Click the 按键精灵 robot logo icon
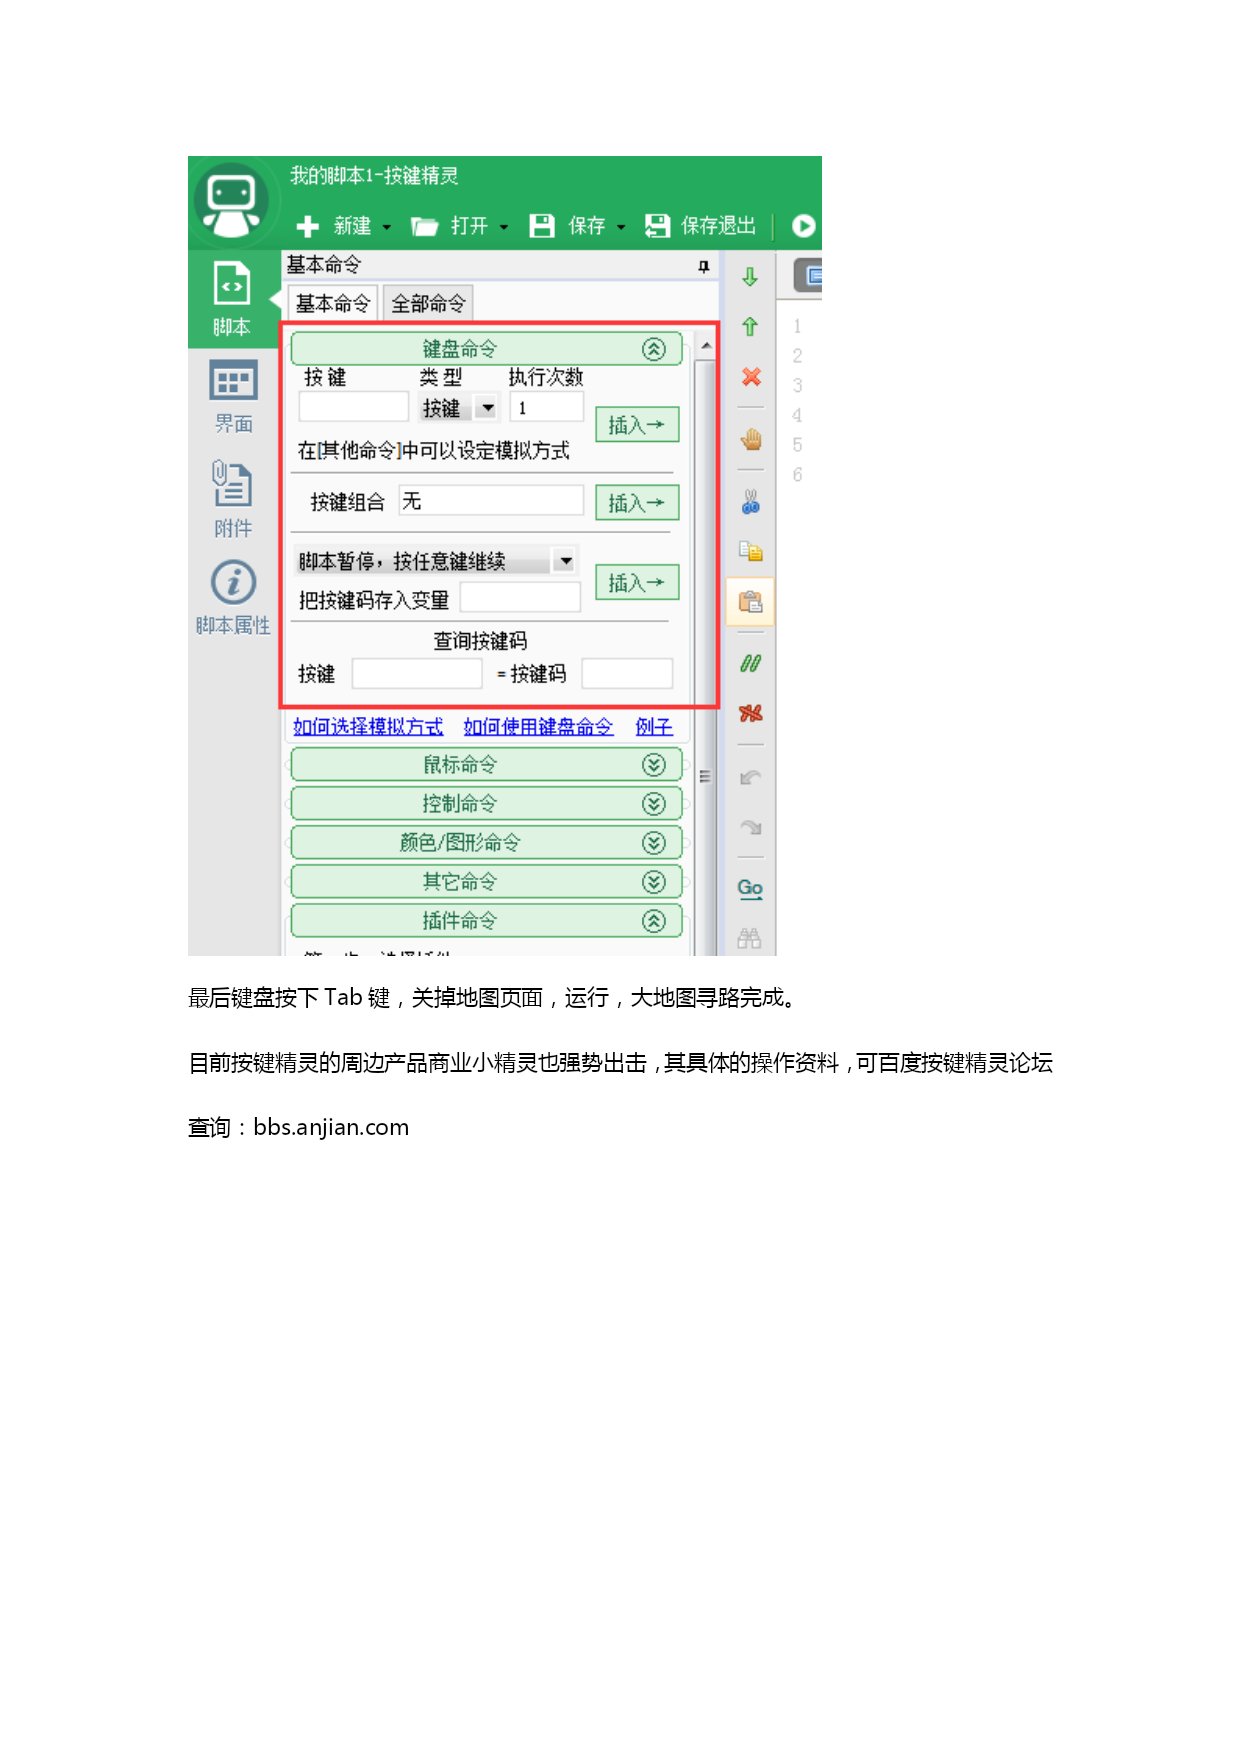The image size is (1241, 1754). click(232, 203)
